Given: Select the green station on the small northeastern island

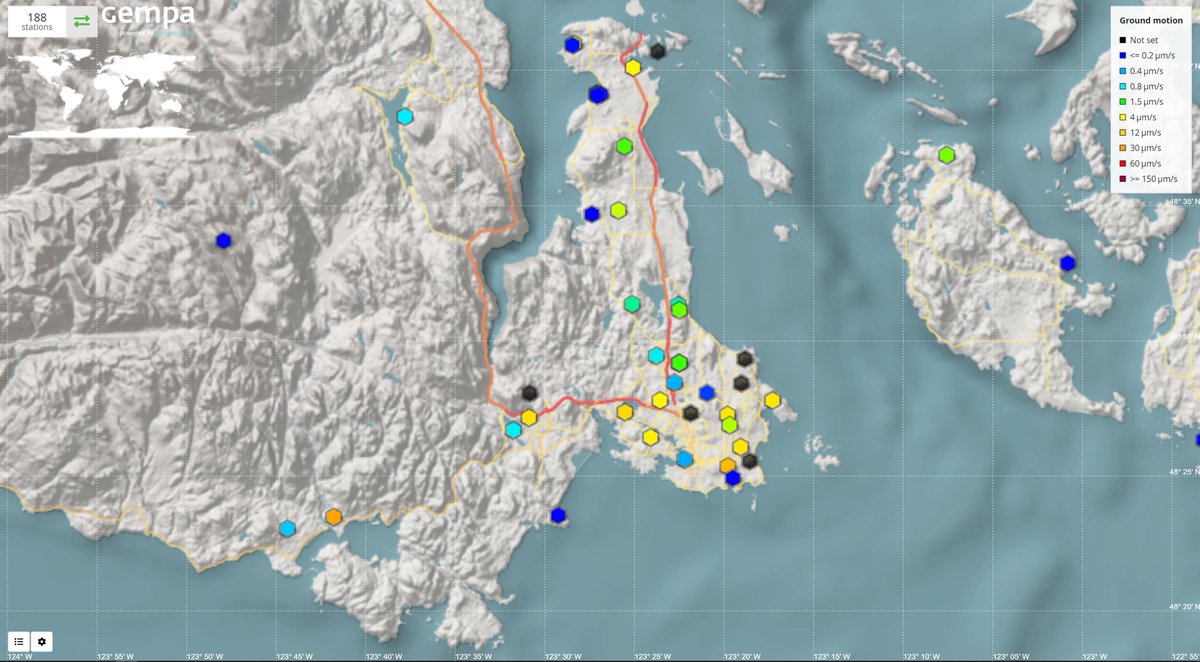Looking at the screenshot, I should click(946, 155).
